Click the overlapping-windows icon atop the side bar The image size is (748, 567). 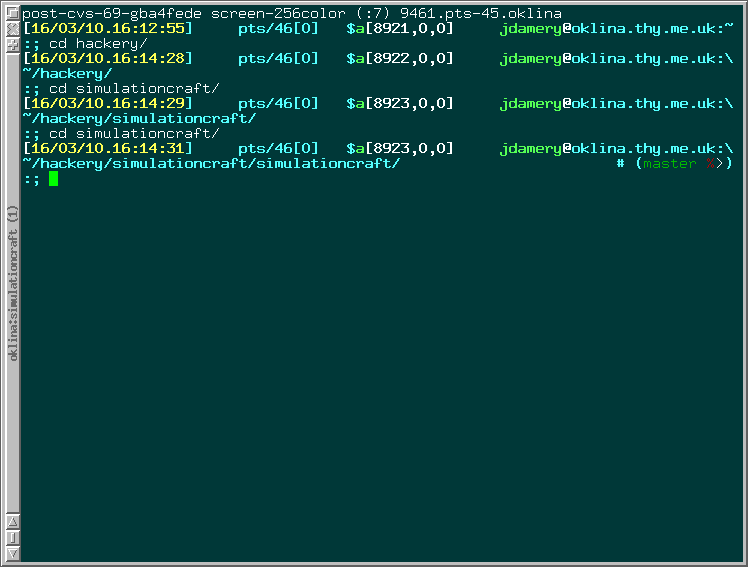[x=12, y=13]
